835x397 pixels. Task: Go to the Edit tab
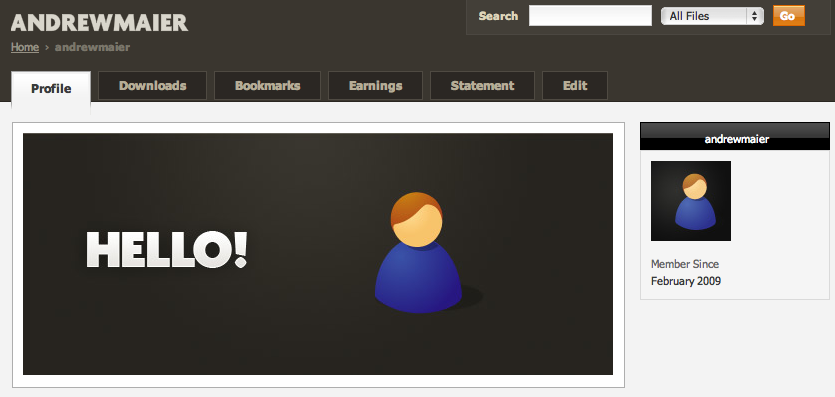tap(575, 86)
